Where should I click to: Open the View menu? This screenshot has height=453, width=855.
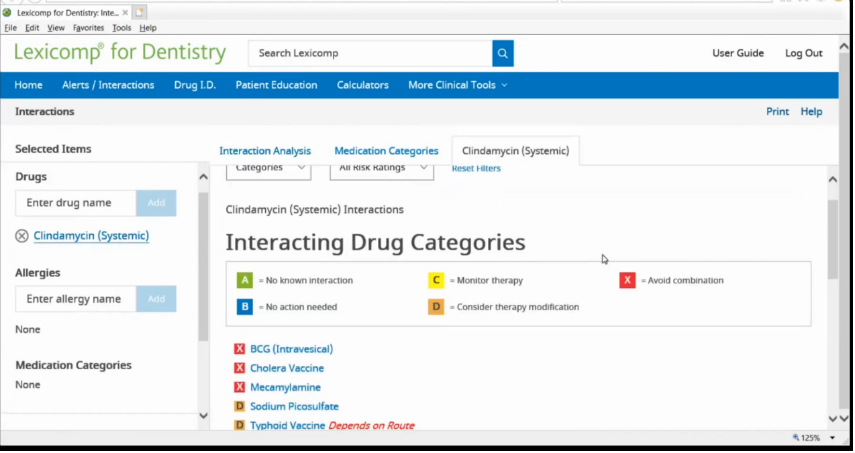pos(56,28)
